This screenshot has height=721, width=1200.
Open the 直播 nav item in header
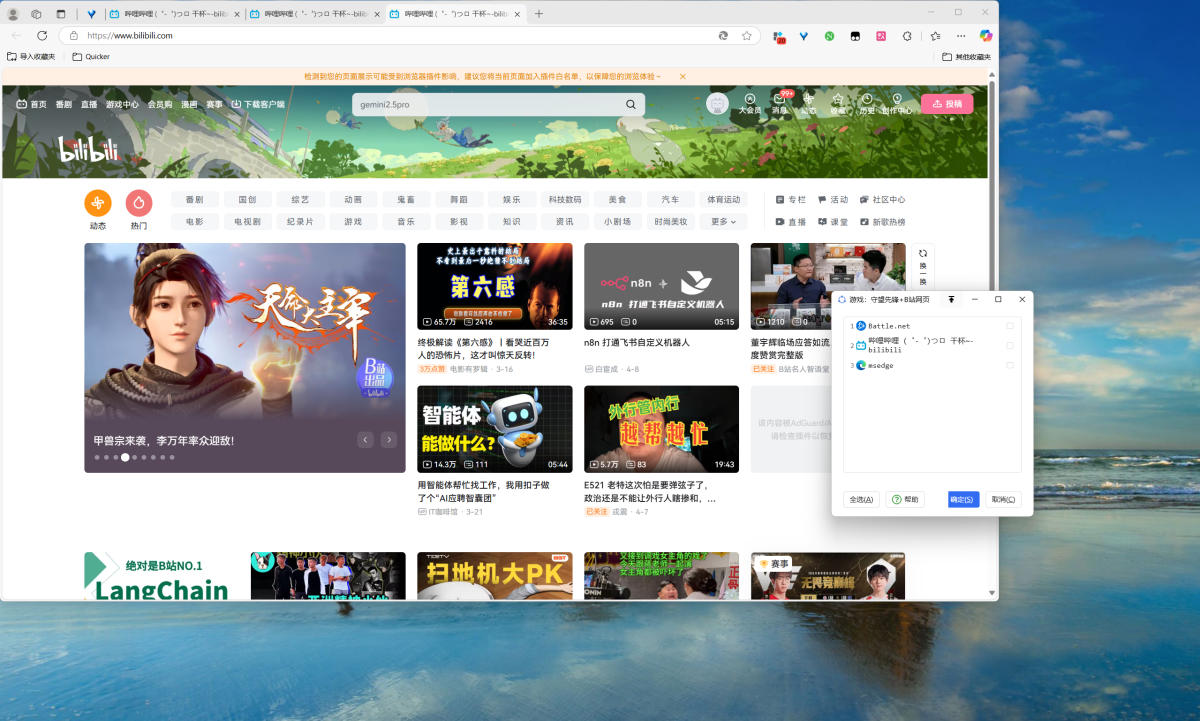click(x=89, y=104)
